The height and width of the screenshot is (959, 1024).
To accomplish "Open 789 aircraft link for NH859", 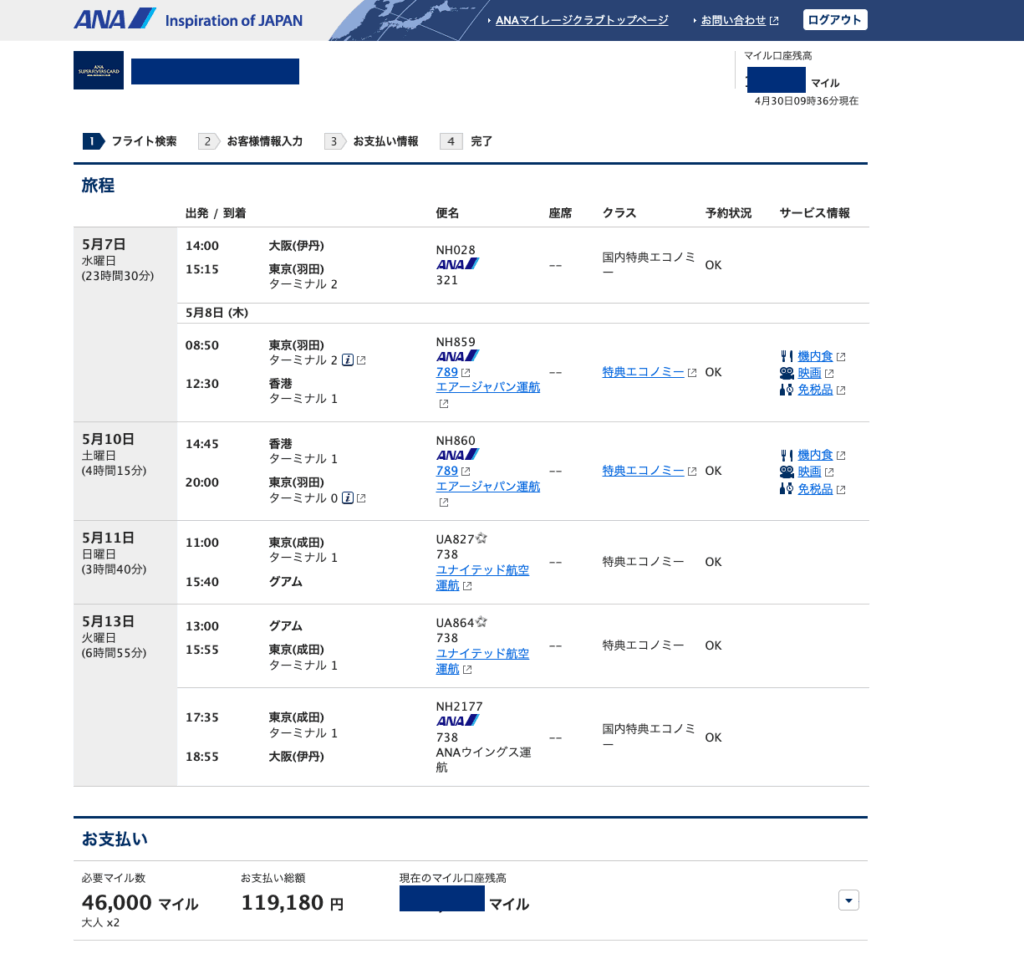I will tap(447, 372).
